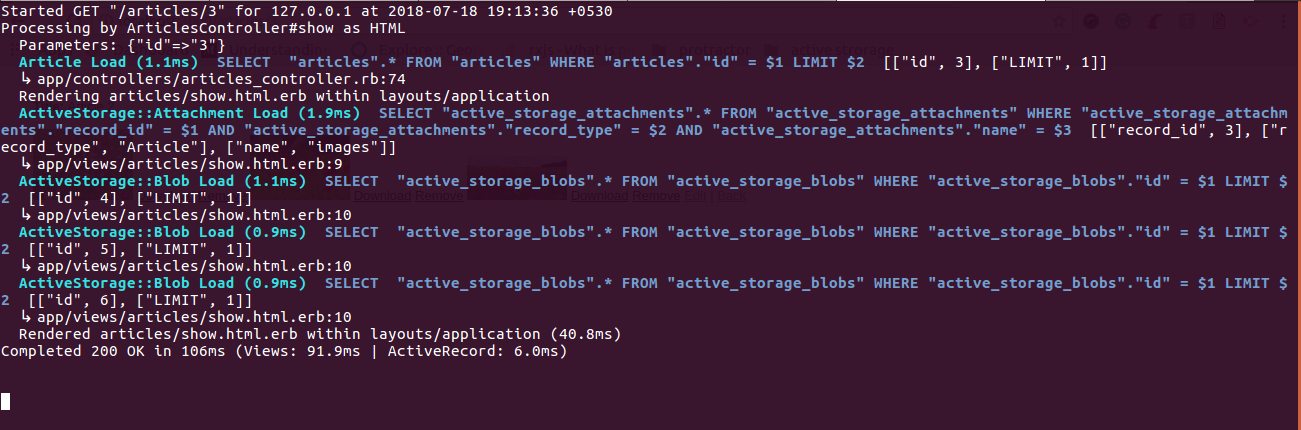This screenshot has width=1301, height=430.
Task: Click the leftmost faded Remove link
Action: (x=439, y=196)
